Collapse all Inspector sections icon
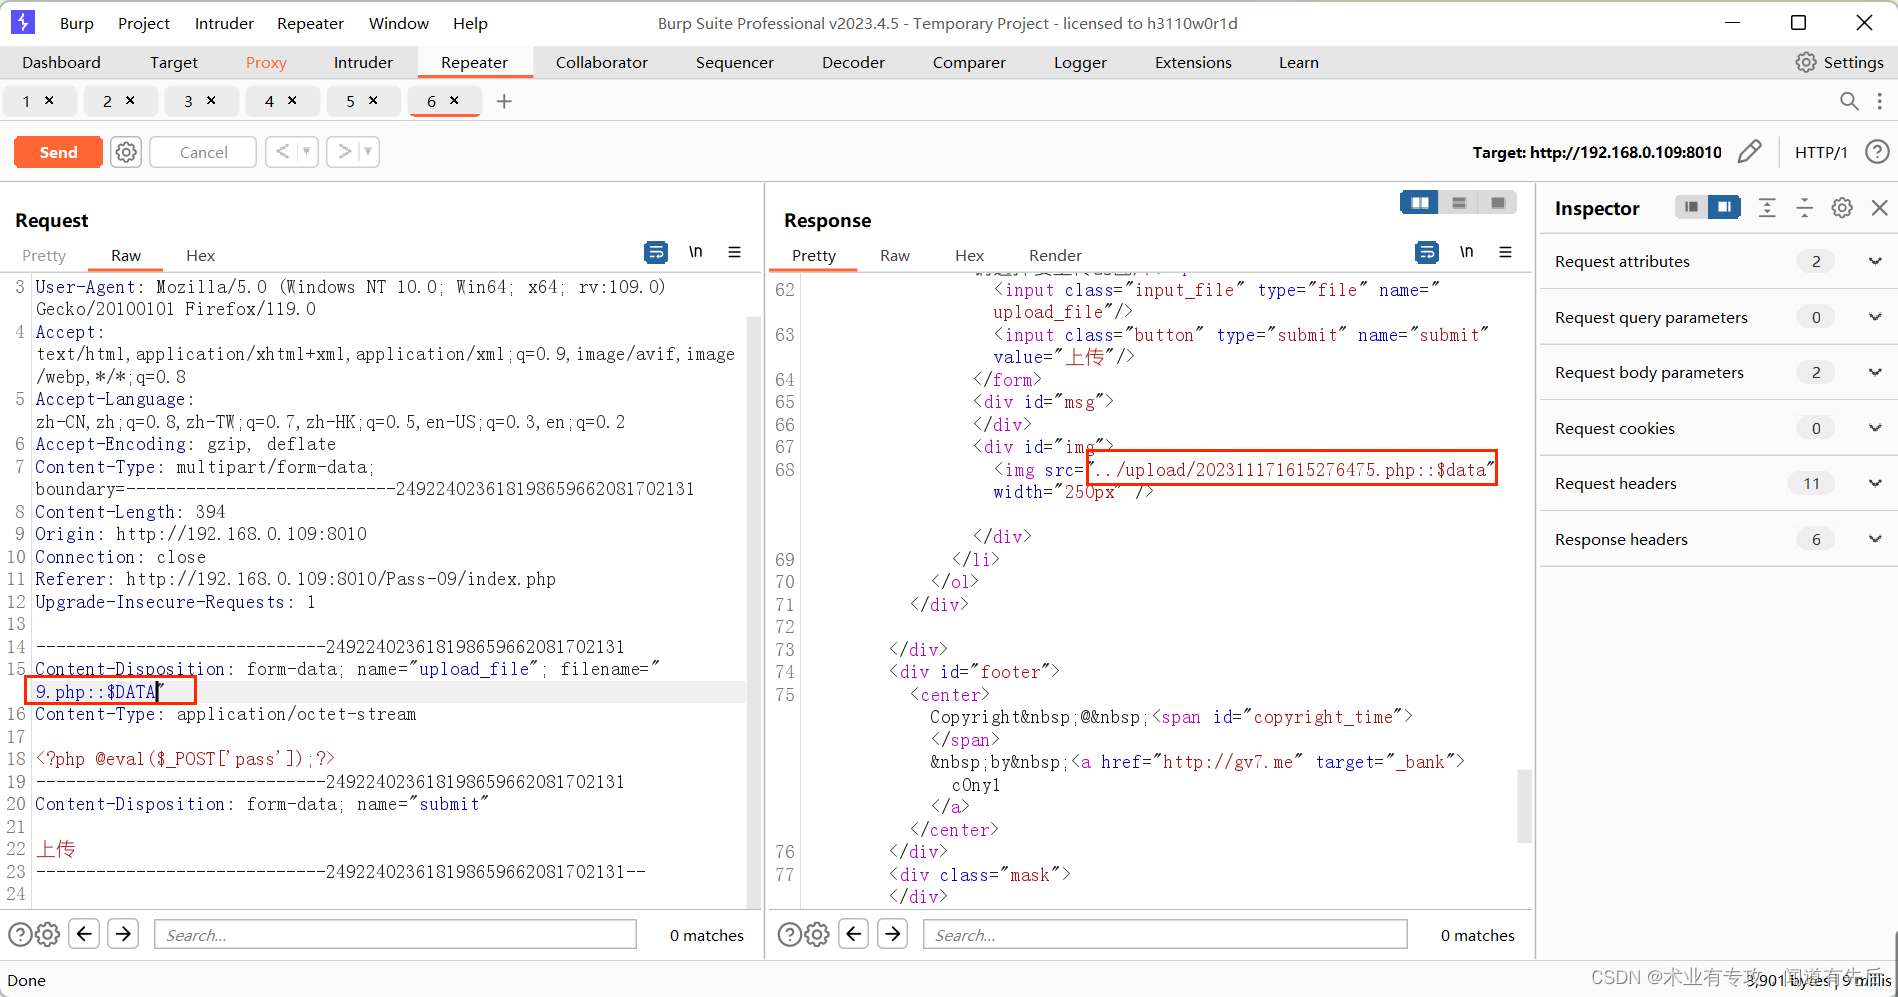Viewport: 1898px width, 997px height. click(x=1804, y=207)
